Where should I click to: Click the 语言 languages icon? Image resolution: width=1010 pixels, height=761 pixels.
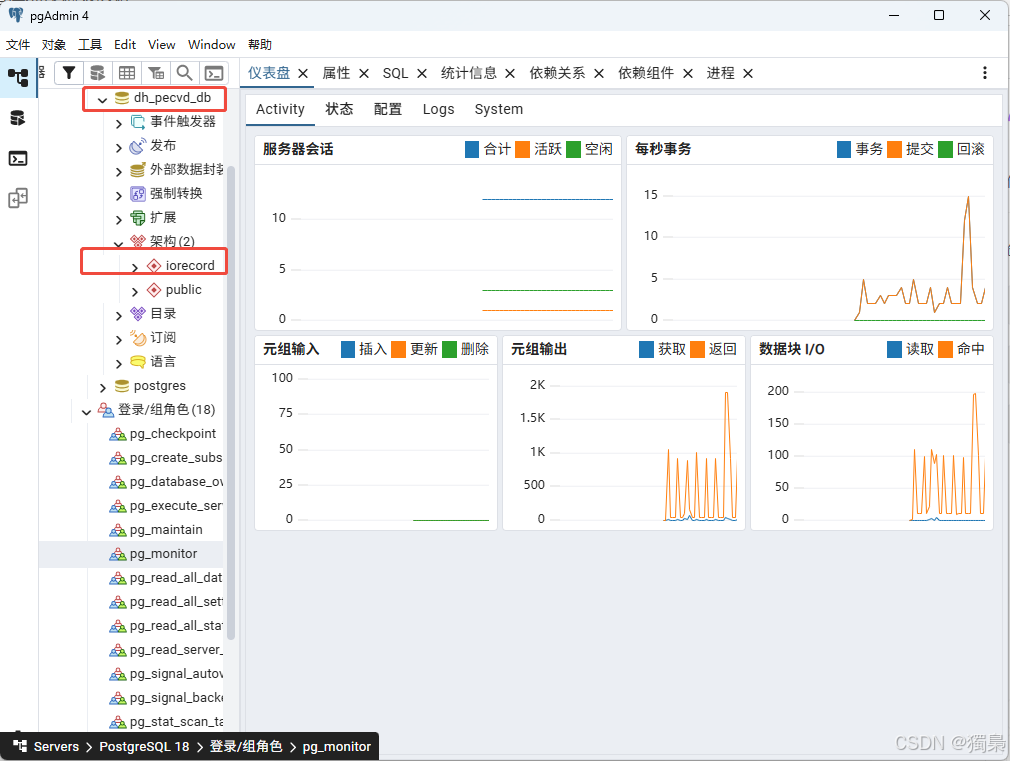138,361
